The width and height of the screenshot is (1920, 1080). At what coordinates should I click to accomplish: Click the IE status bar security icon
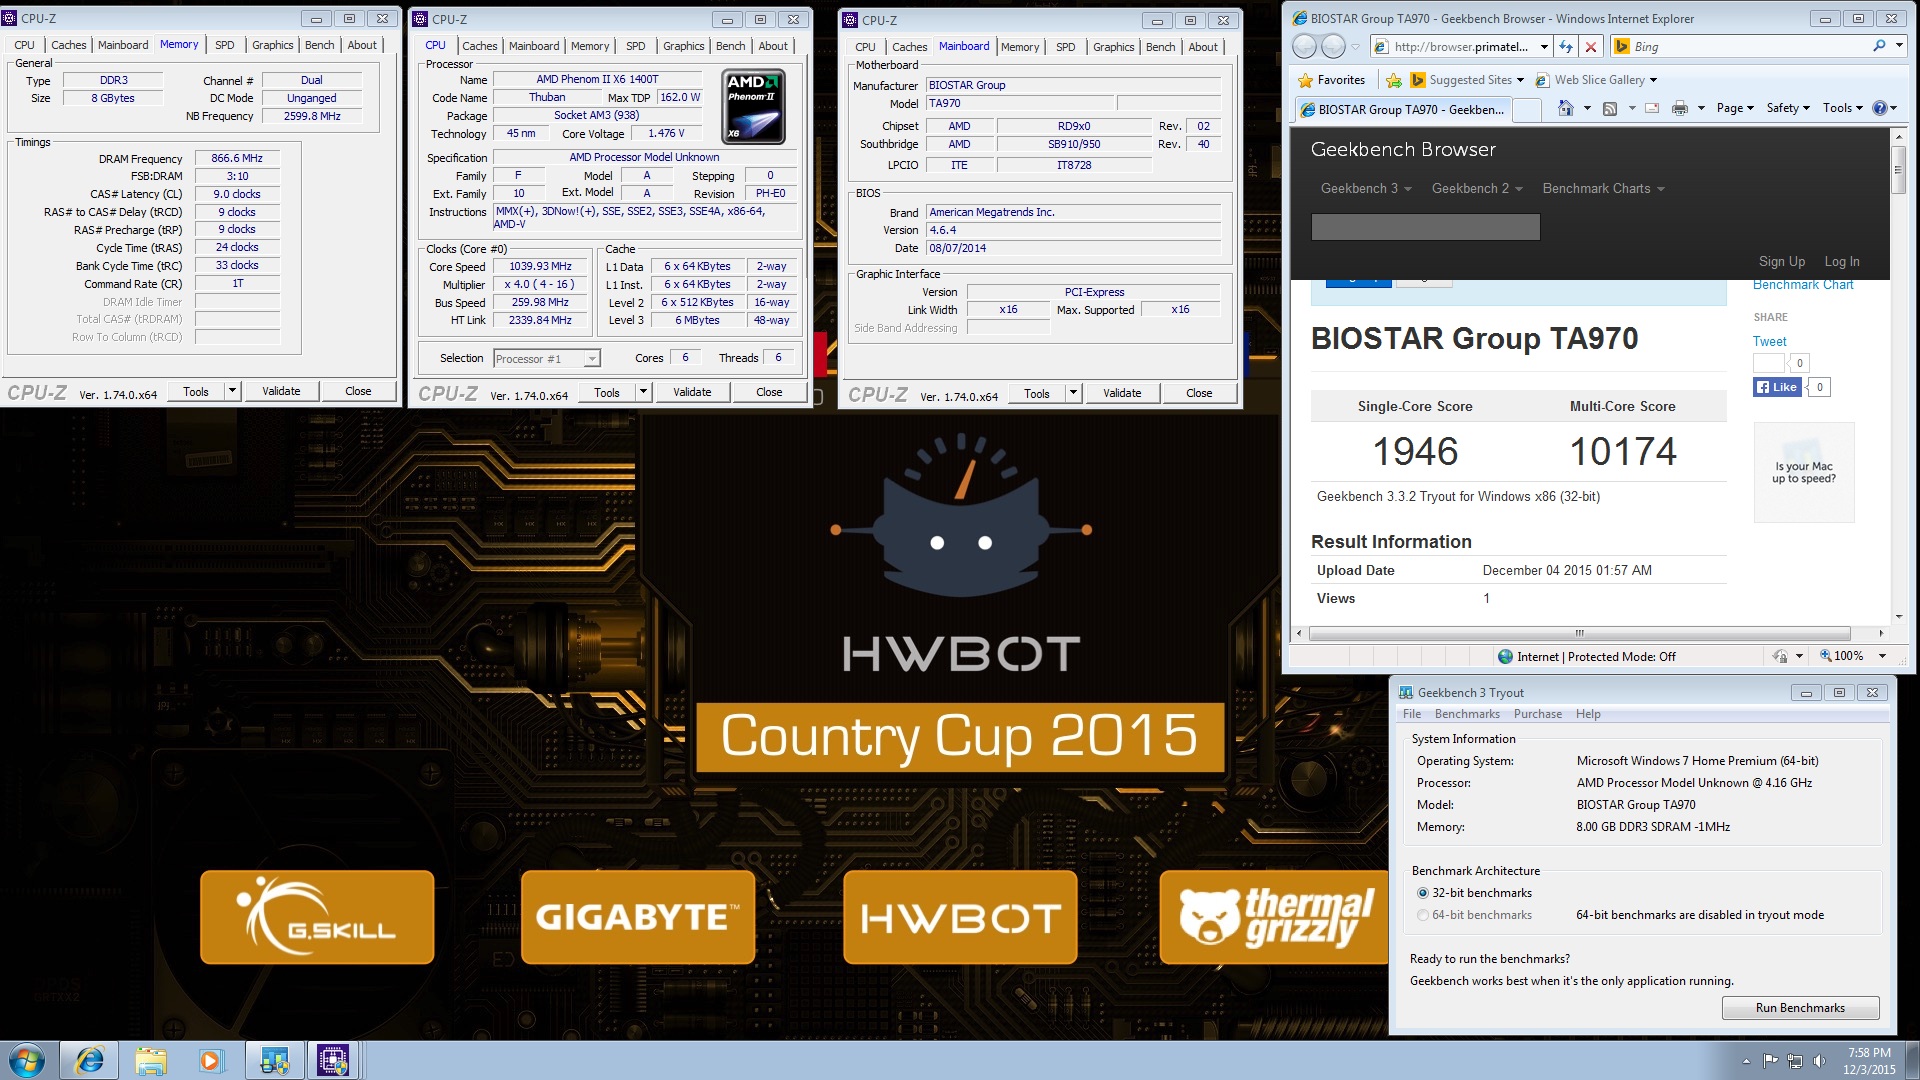point(1780,656)
